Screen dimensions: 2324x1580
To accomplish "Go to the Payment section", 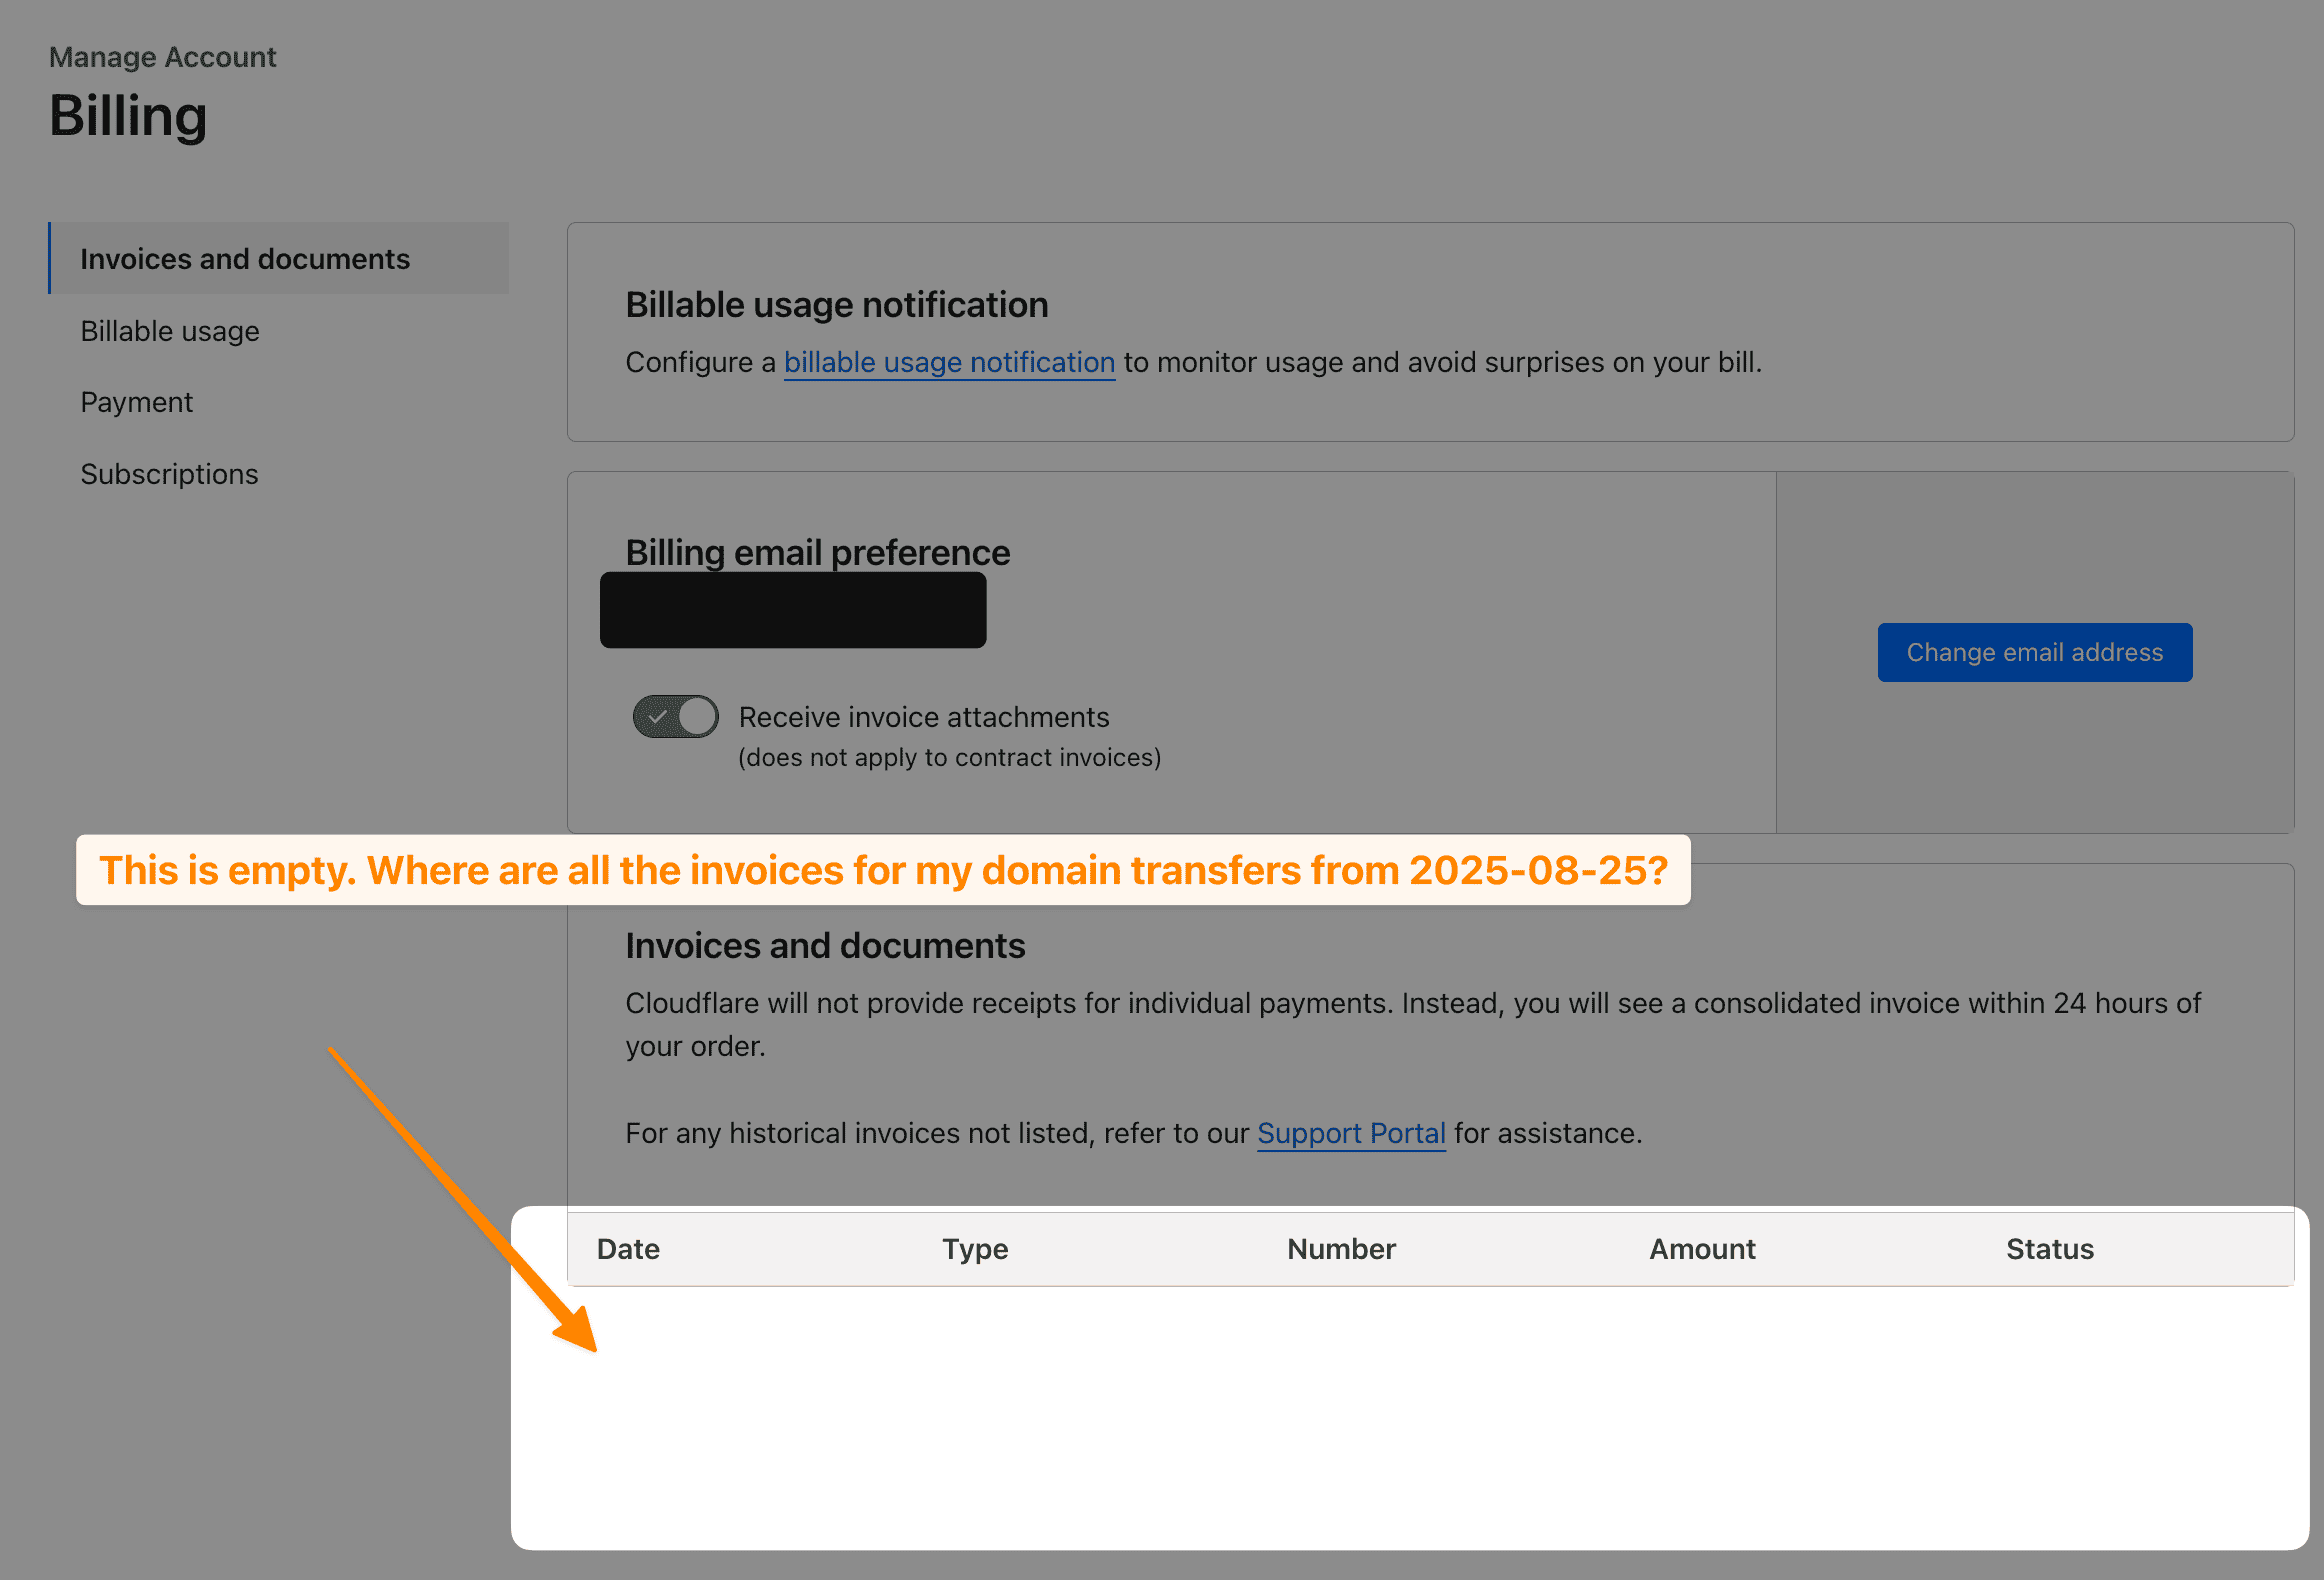I will pos(137,402).
